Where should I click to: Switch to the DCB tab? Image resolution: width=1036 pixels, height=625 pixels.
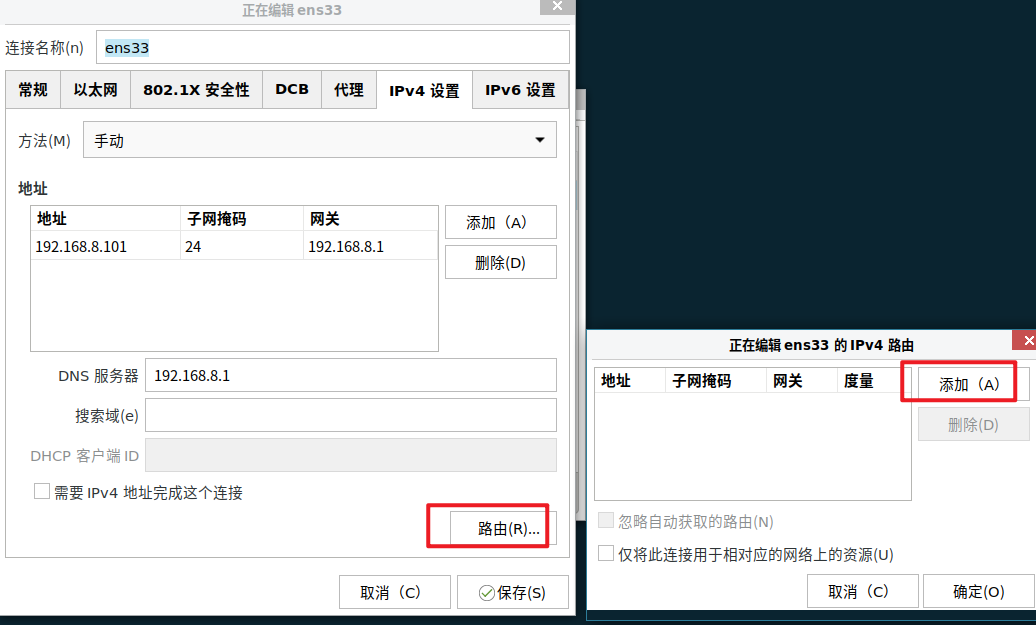coord(292,90)
